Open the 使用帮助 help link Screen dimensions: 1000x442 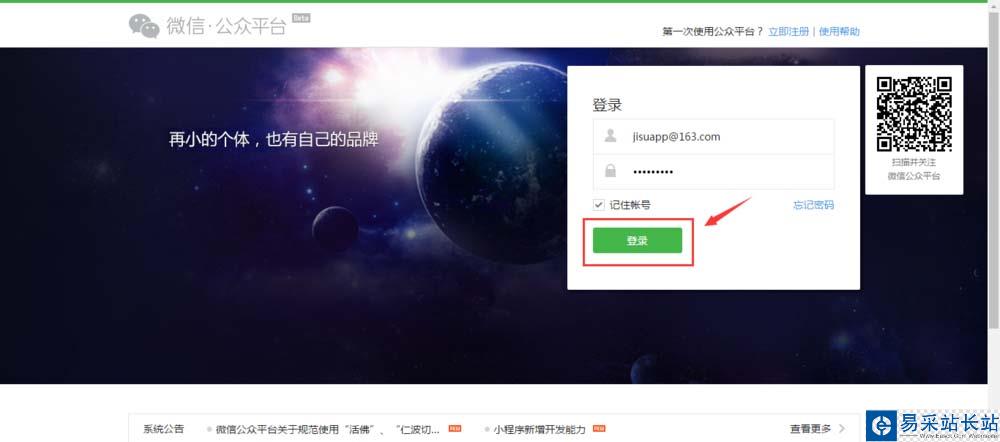click(839, 31)
